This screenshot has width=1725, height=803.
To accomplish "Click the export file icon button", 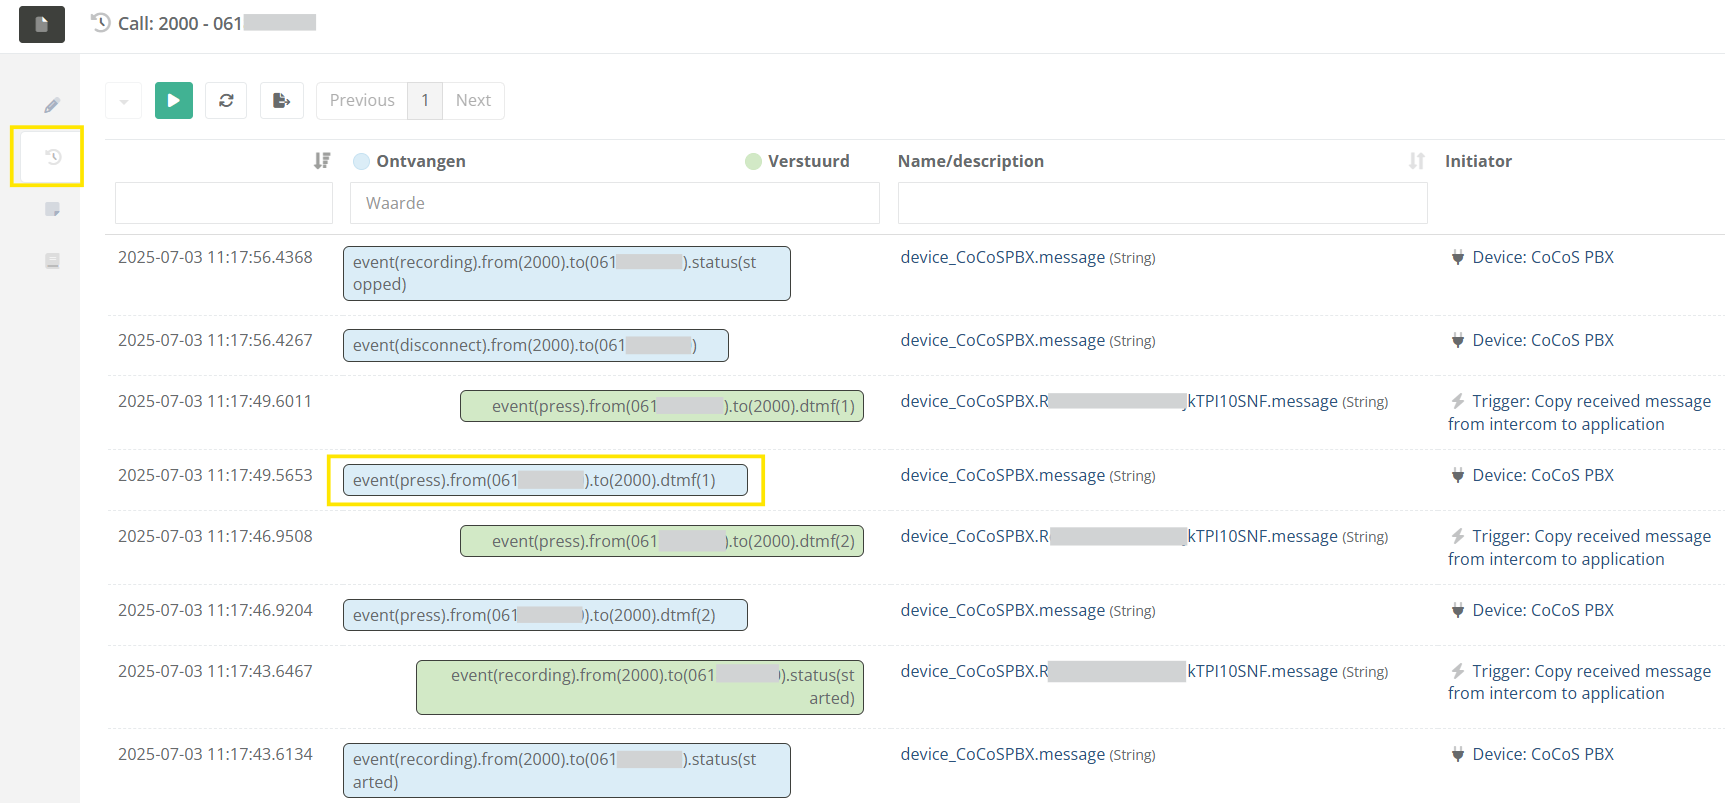I will click(x=281, y=100).
